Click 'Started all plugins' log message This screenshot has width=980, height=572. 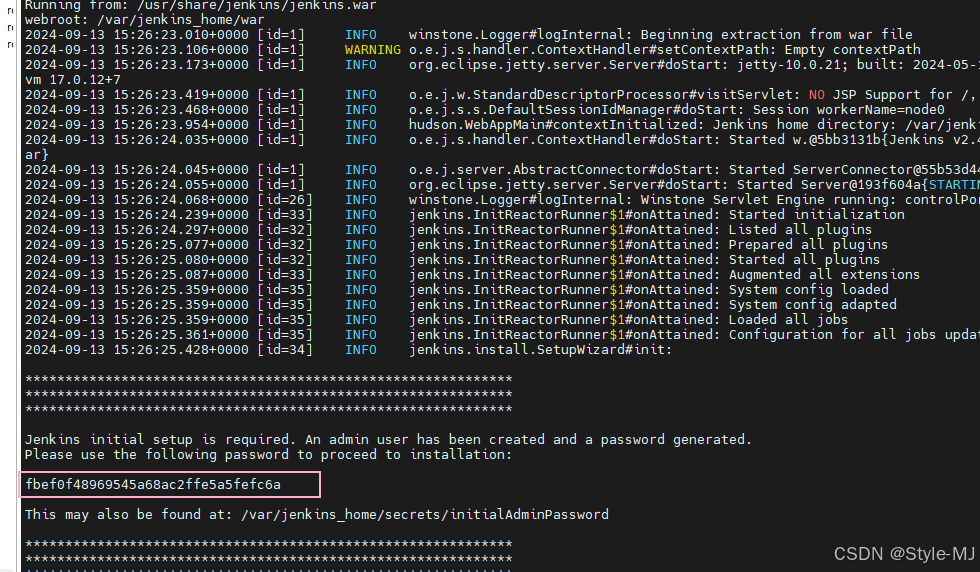click(804, 260)
